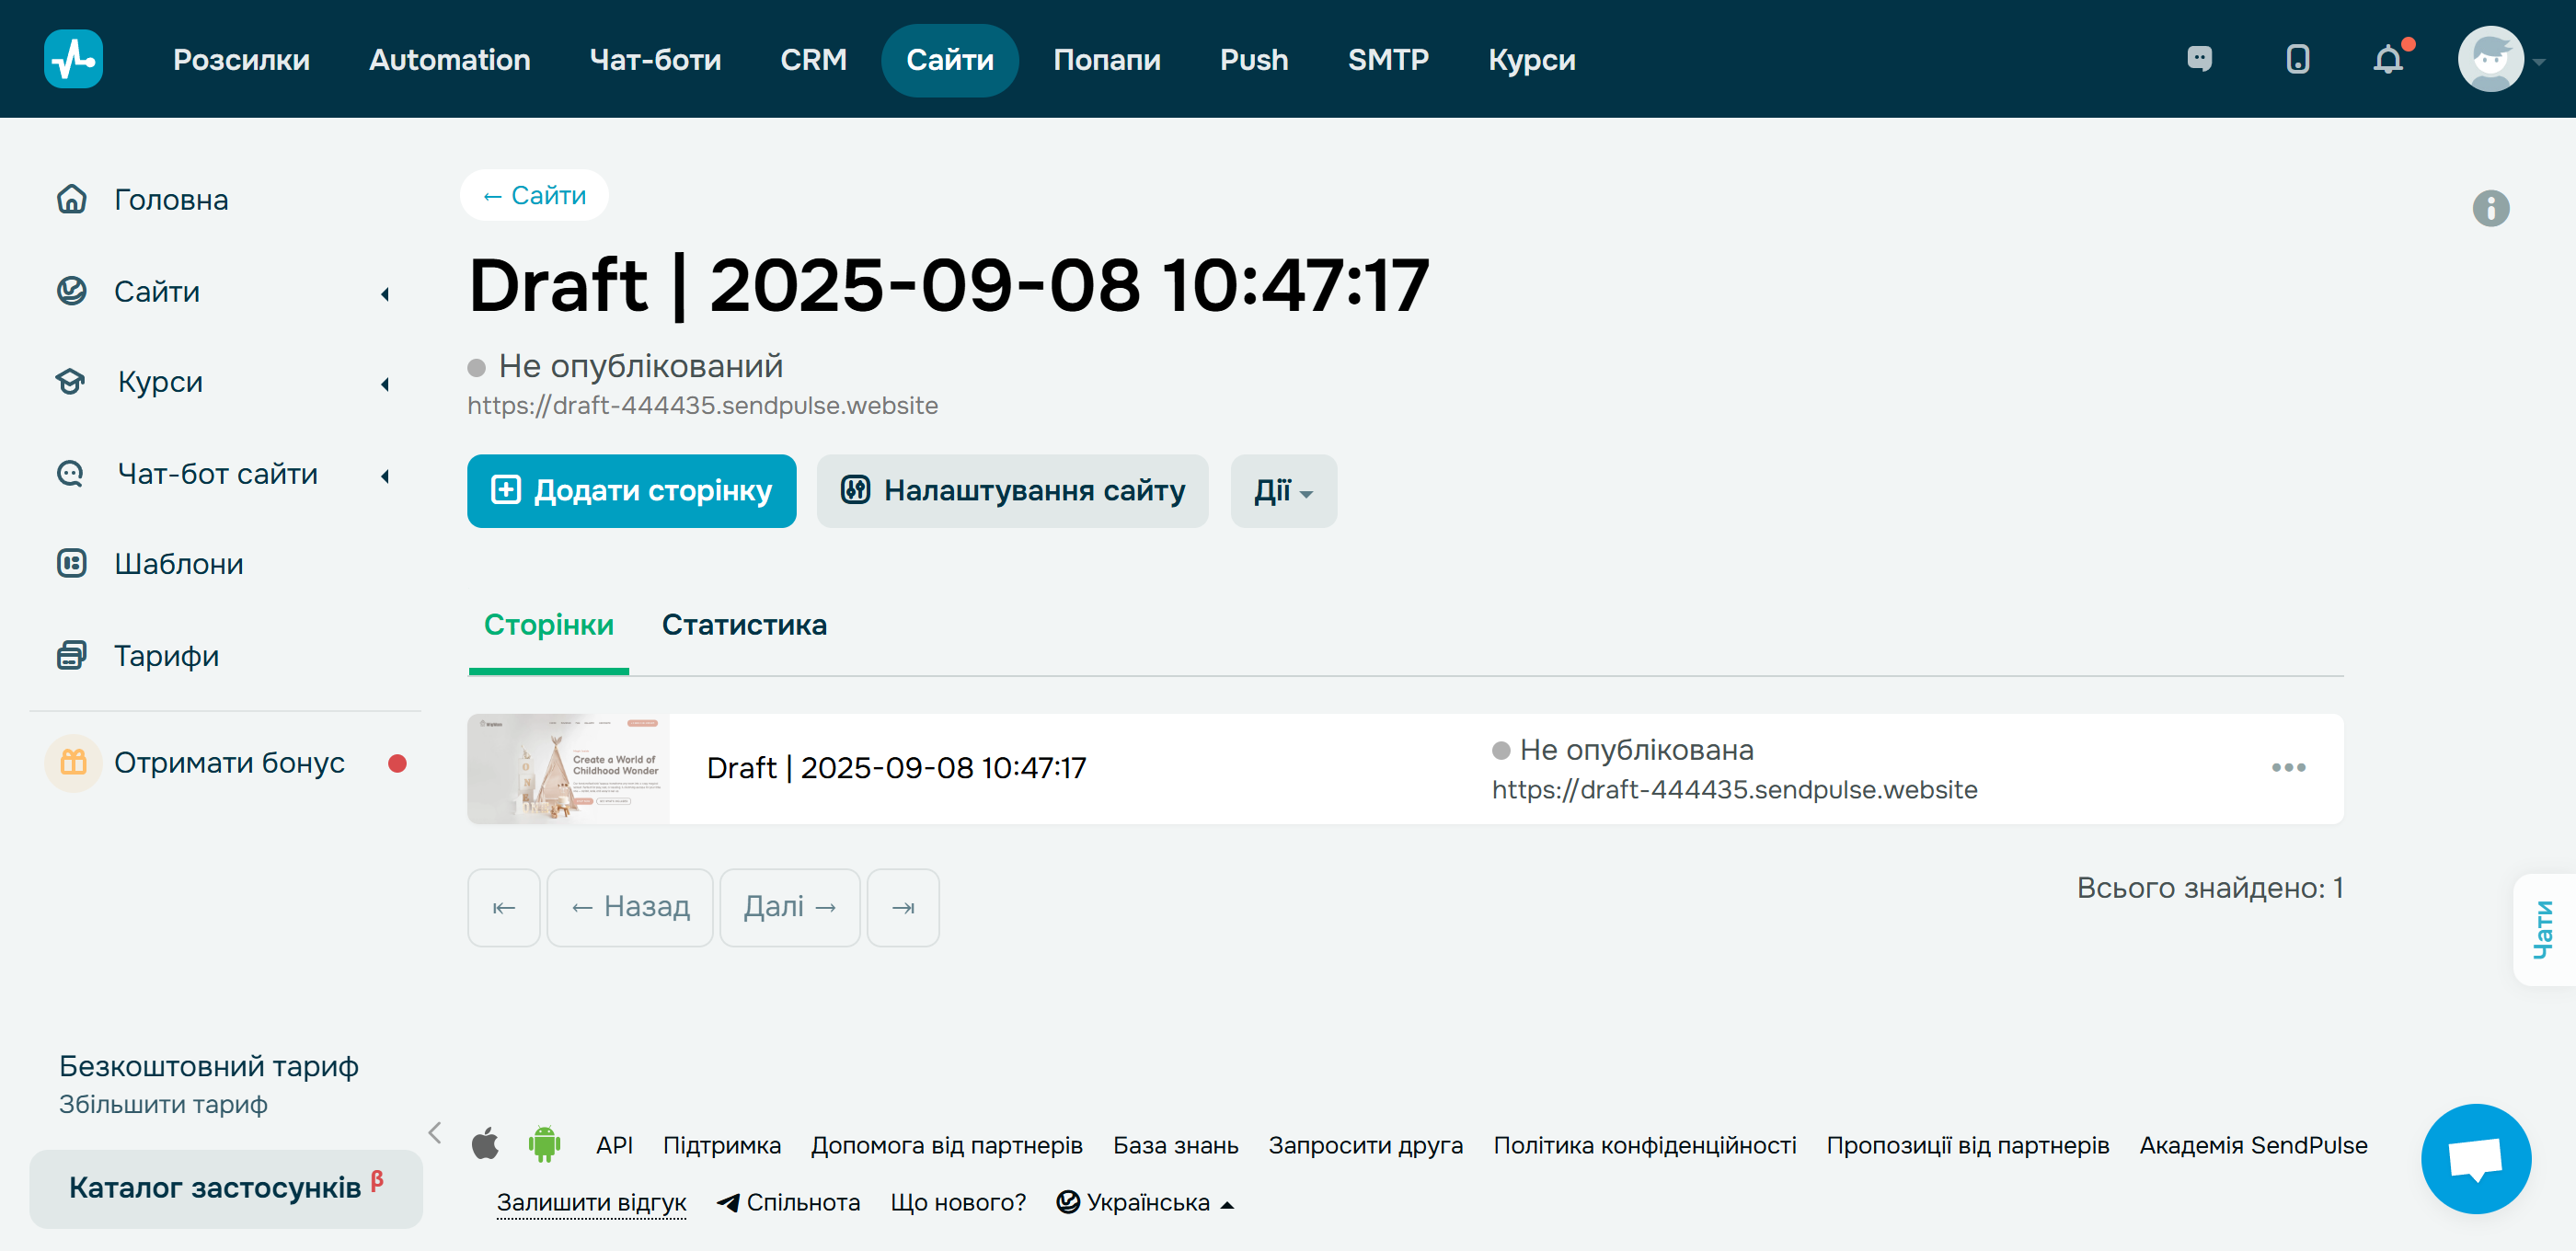Click the info icon near page title
Image resolution: width=2576 pixels, height=1251 pixels.
(x=2491, y=208)
